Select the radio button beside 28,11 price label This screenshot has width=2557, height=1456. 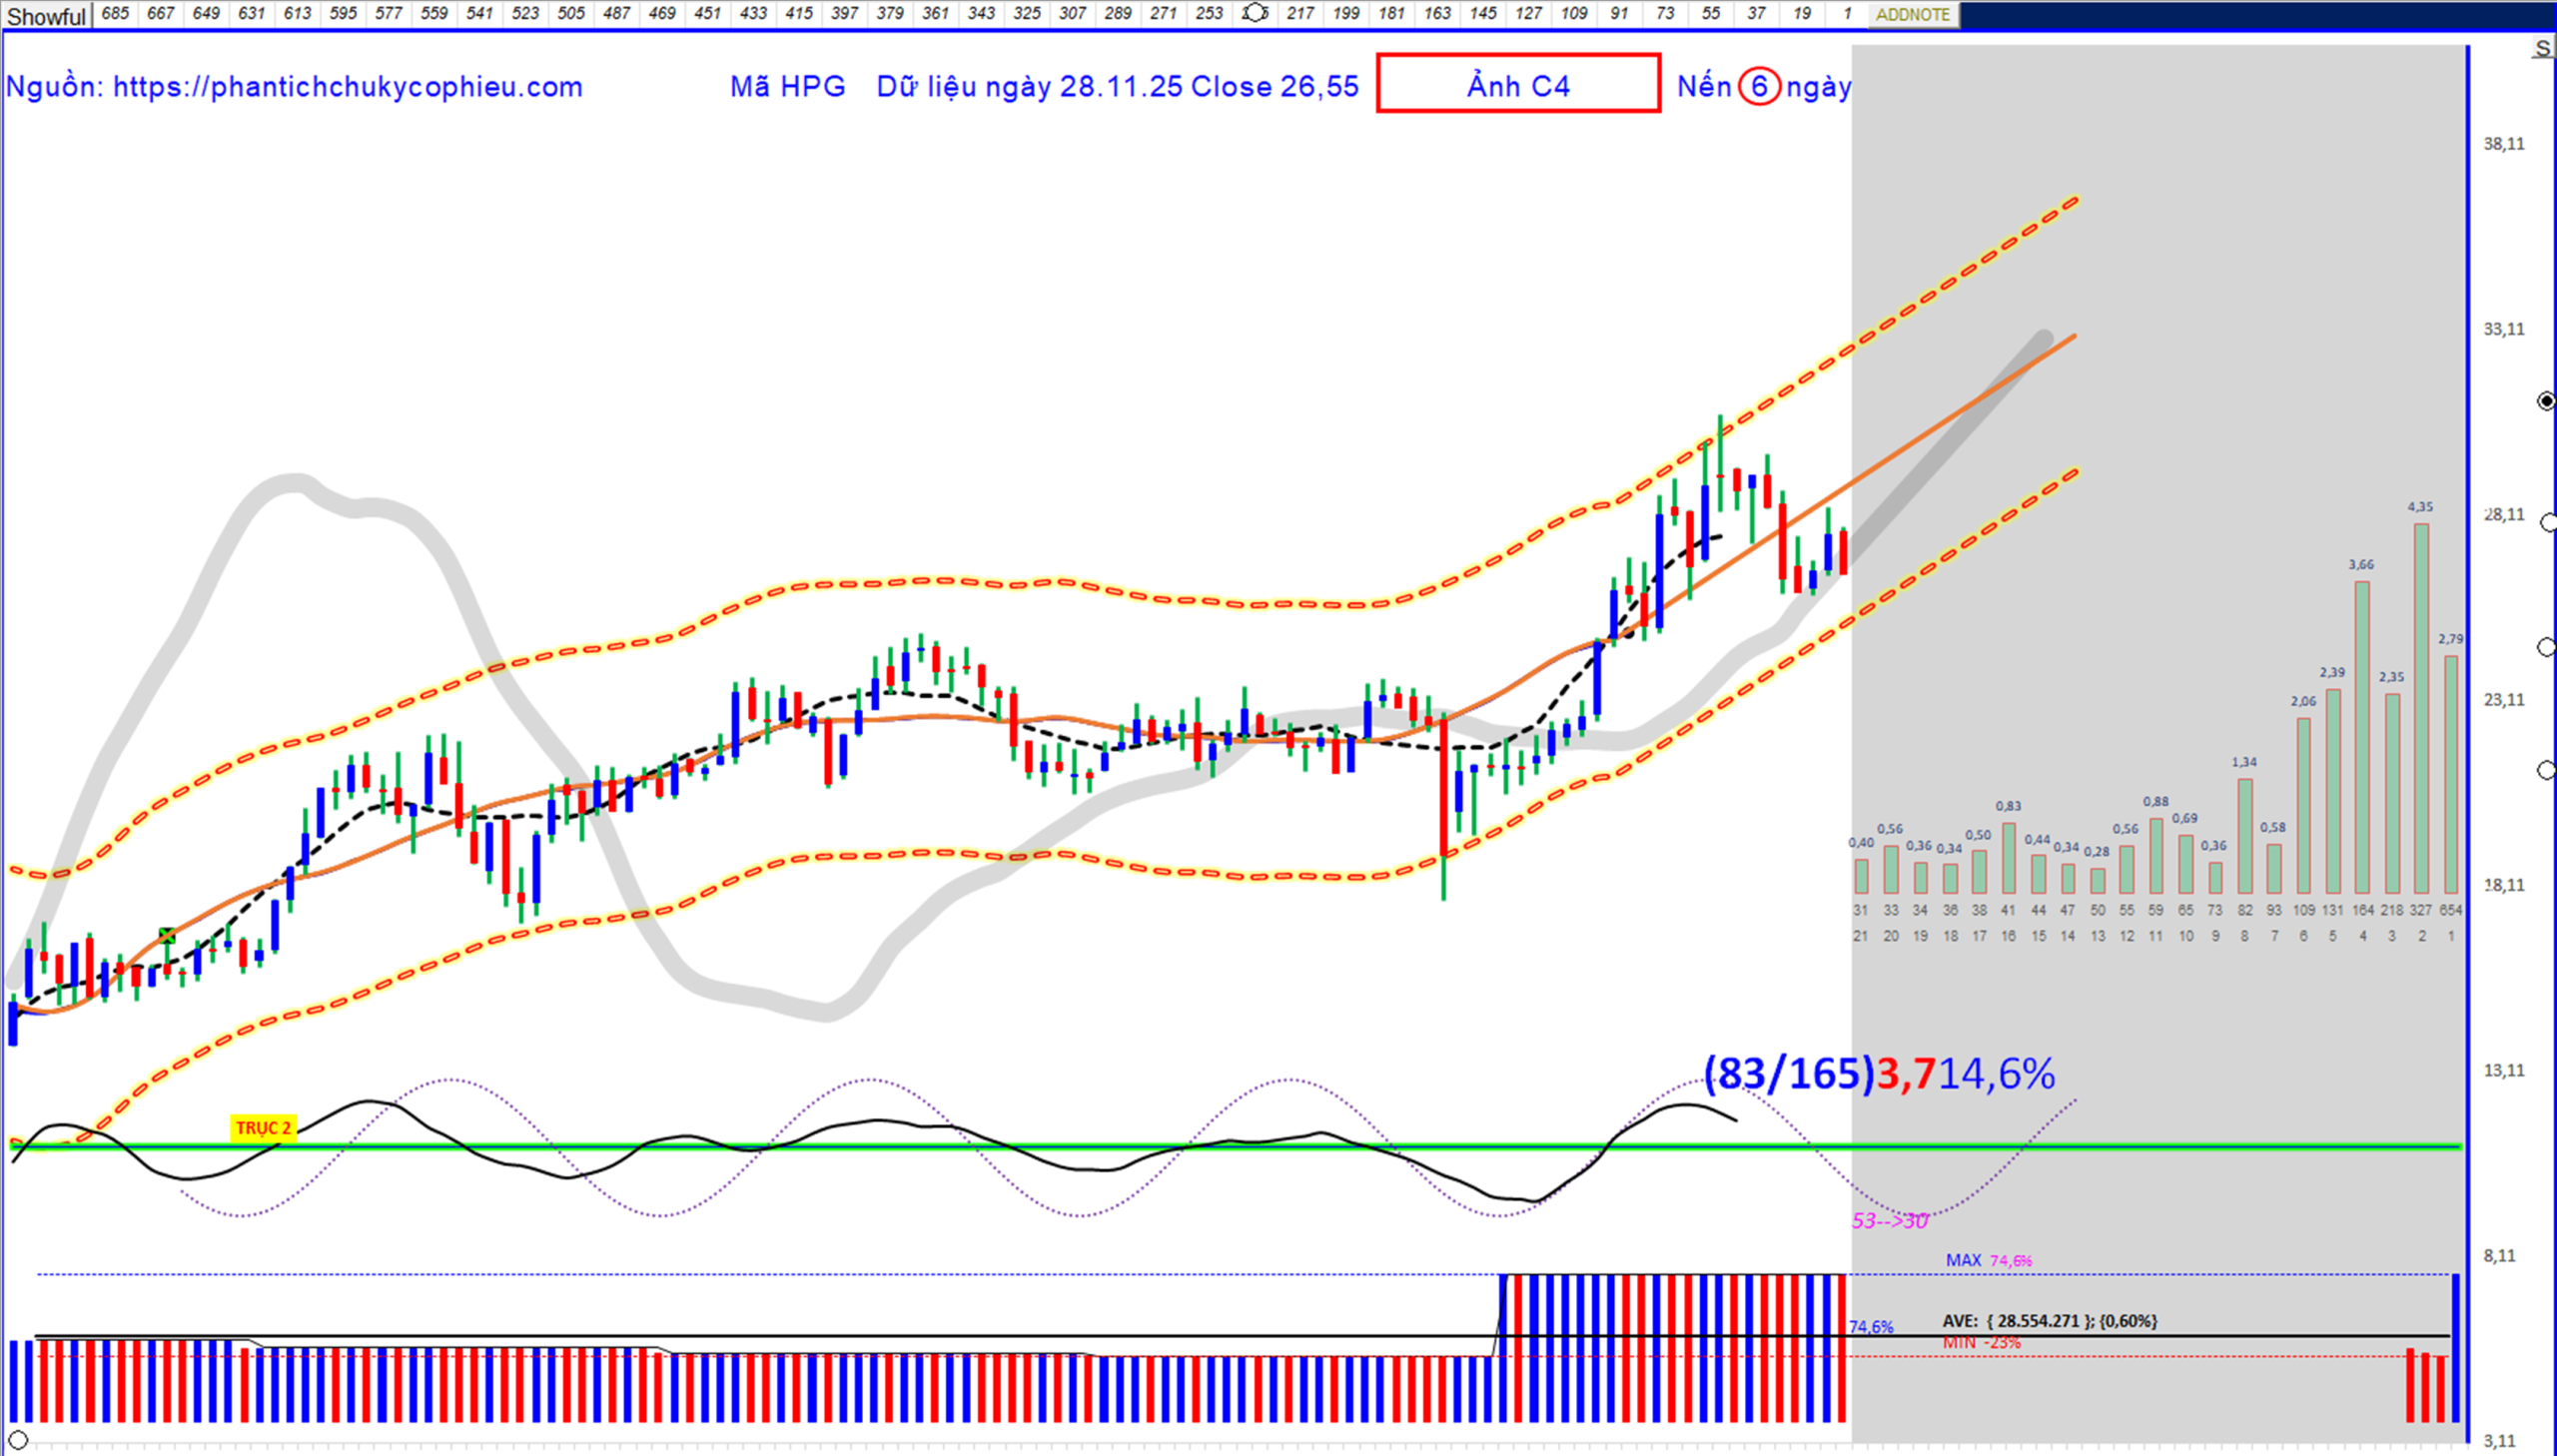coord(2548,523)
